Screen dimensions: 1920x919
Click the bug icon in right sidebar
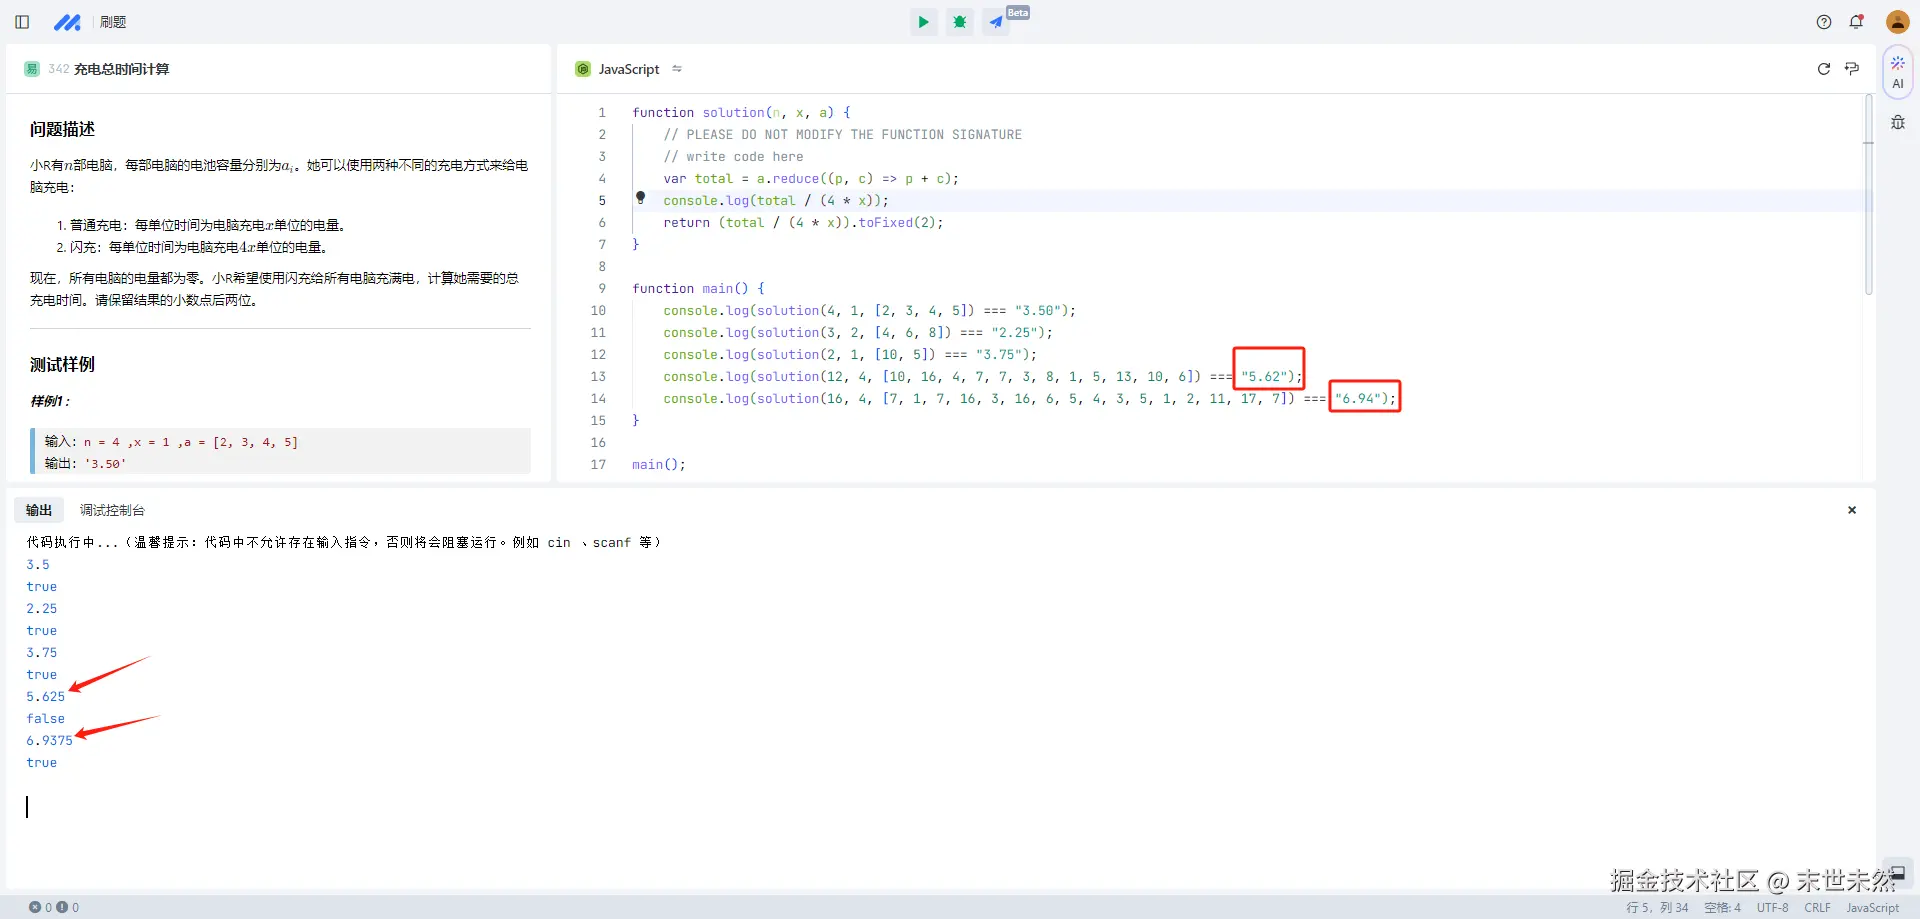(1897, 123)
